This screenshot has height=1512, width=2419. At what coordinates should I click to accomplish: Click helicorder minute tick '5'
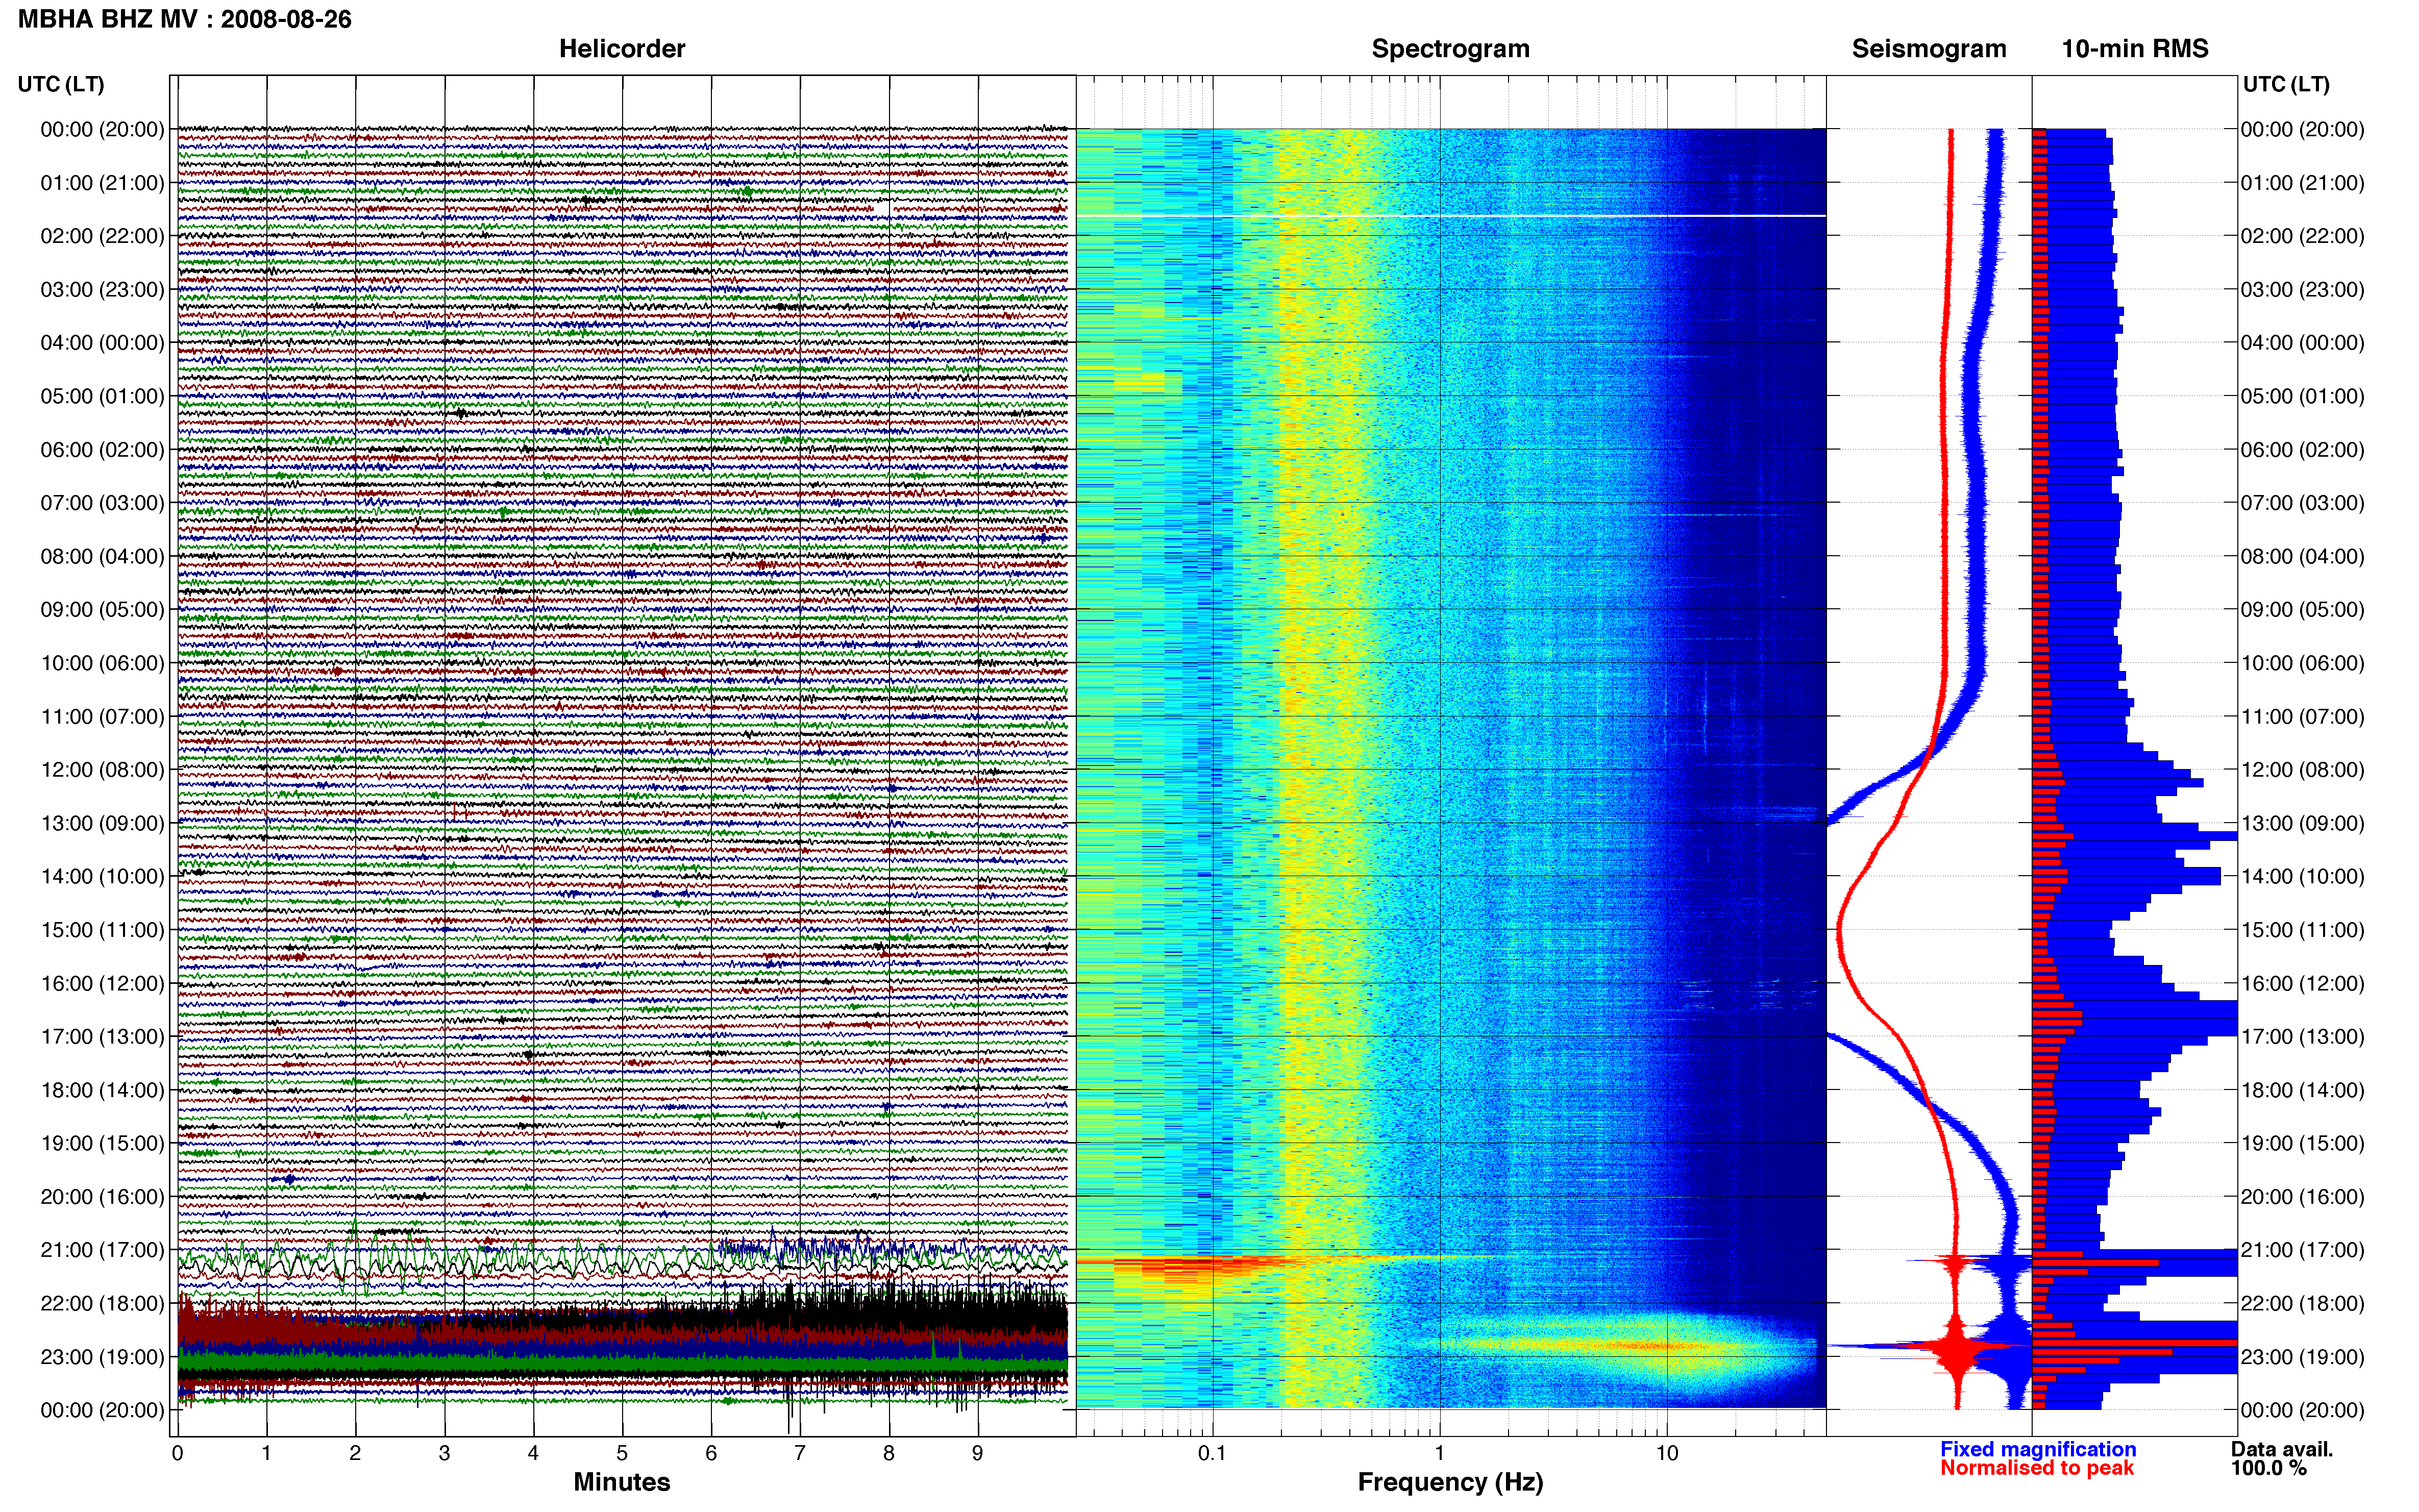coord(622,1454)
